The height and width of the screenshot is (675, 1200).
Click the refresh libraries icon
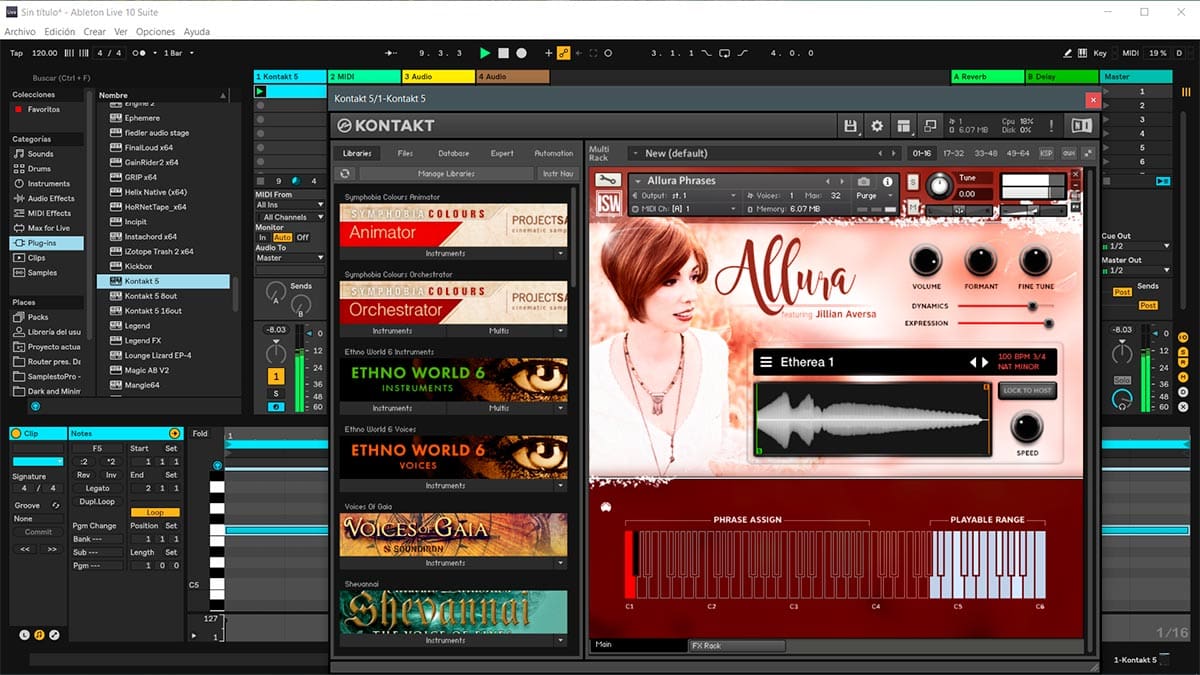(x=346, y=174)
